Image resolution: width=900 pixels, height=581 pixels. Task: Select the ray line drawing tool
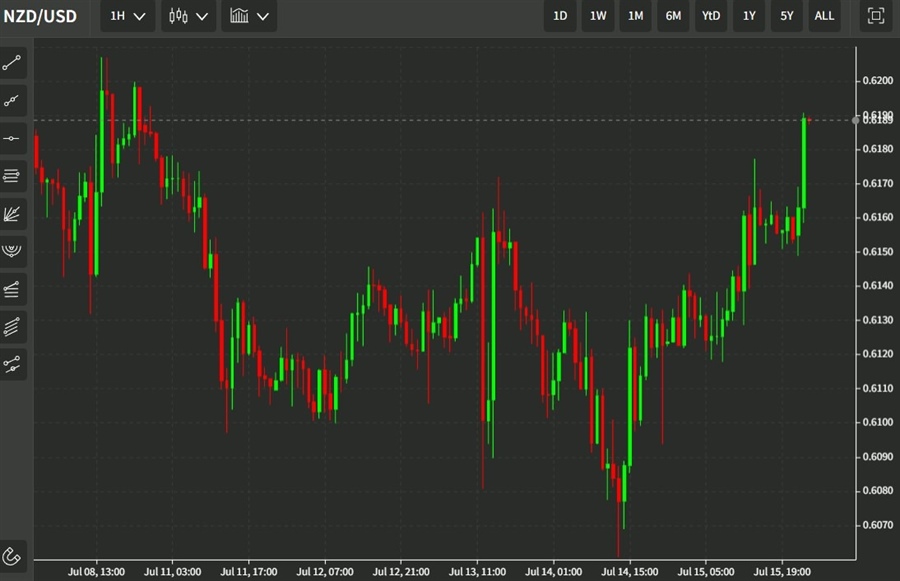13,100
